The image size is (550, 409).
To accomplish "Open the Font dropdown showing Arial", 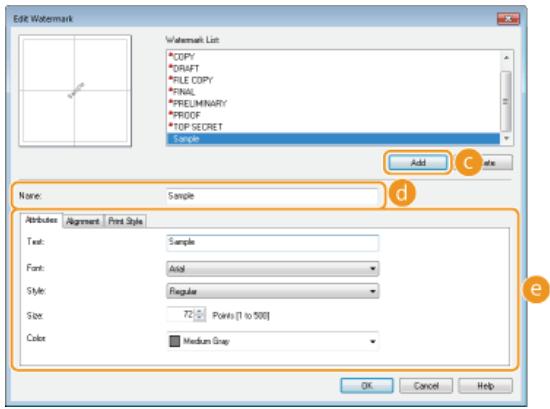I will [273, 269].
